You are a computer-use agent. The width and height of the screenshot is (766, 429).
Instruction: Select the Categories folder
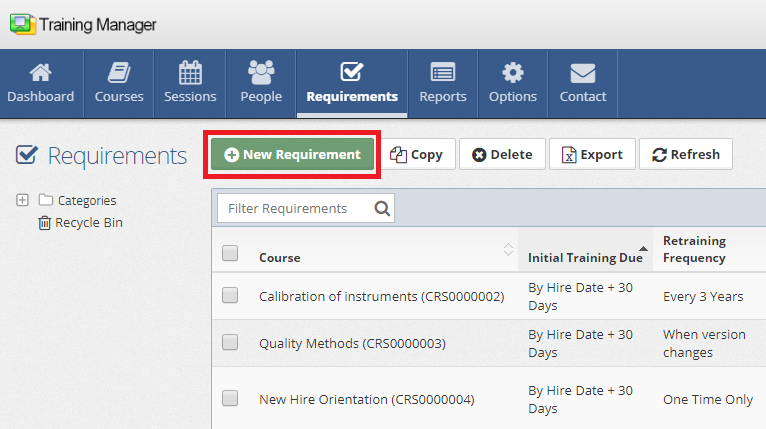click(78, 200)
